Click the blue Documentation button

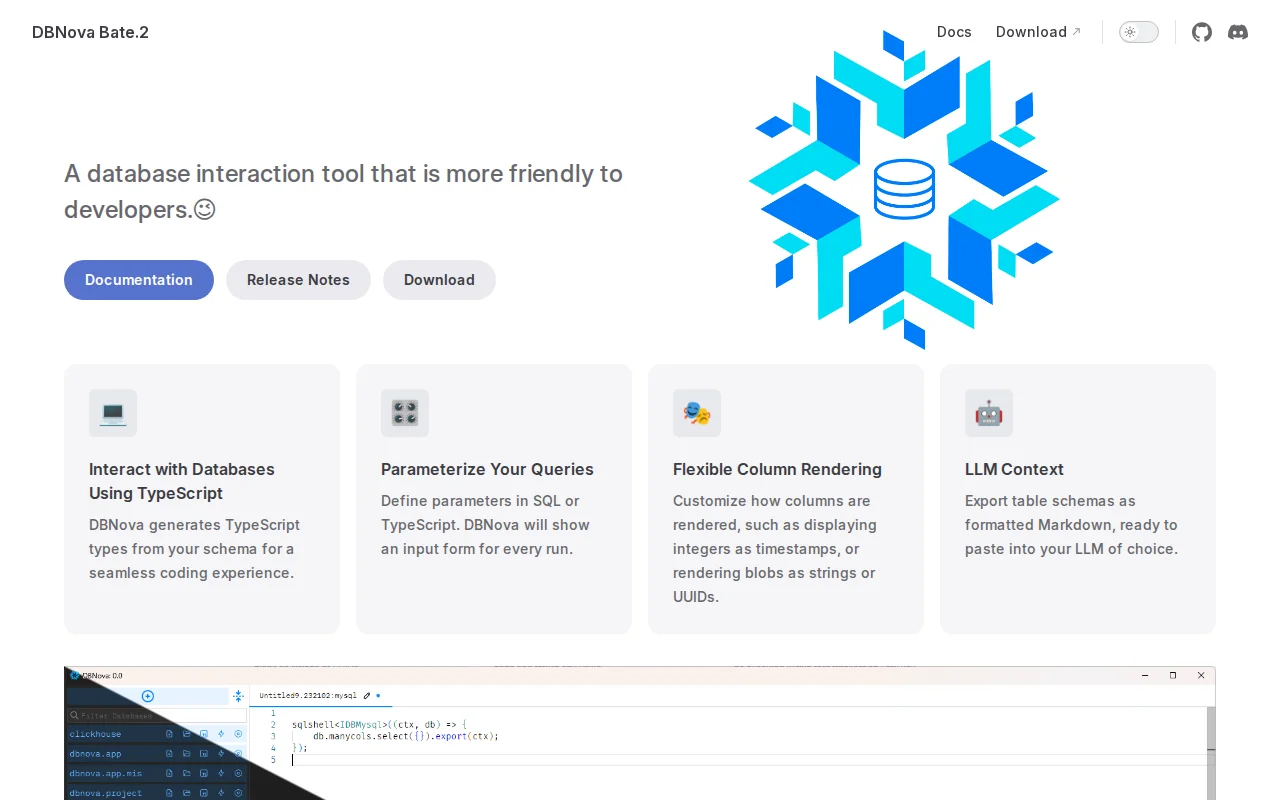(x=139, y=280)
